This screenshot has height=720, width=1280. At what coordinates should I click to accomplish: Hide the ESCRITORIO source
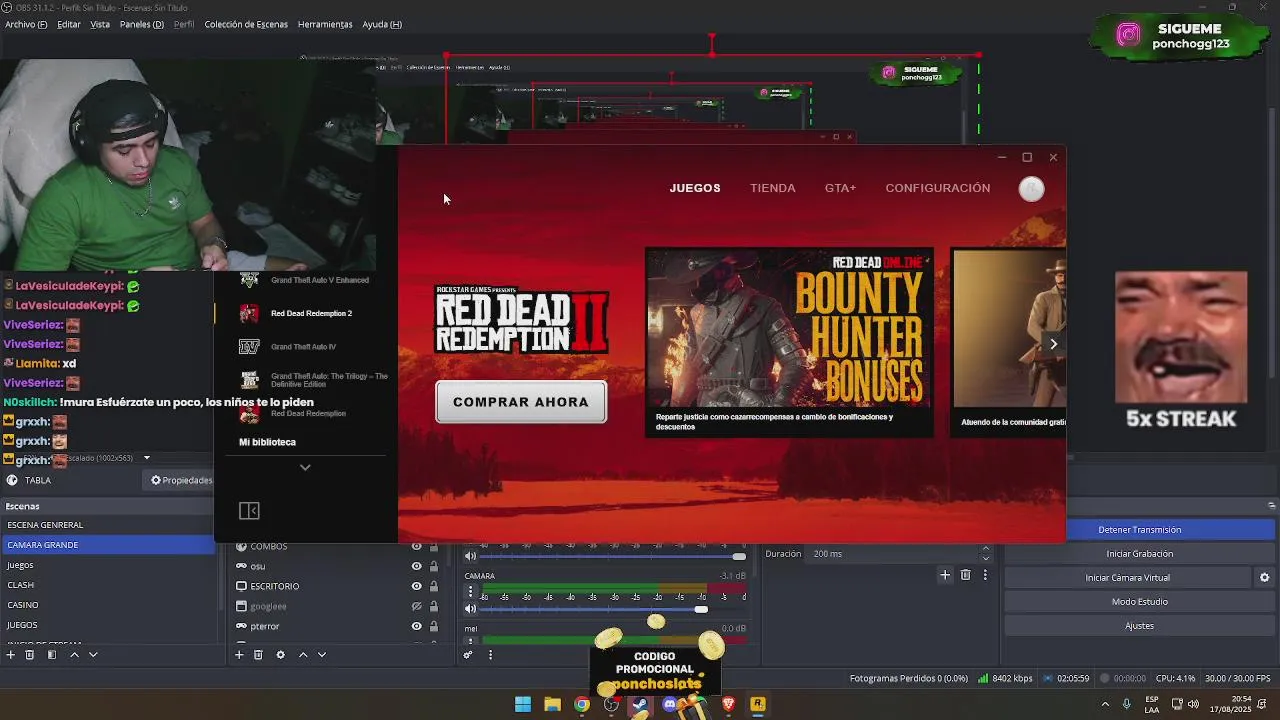(416, 586)
